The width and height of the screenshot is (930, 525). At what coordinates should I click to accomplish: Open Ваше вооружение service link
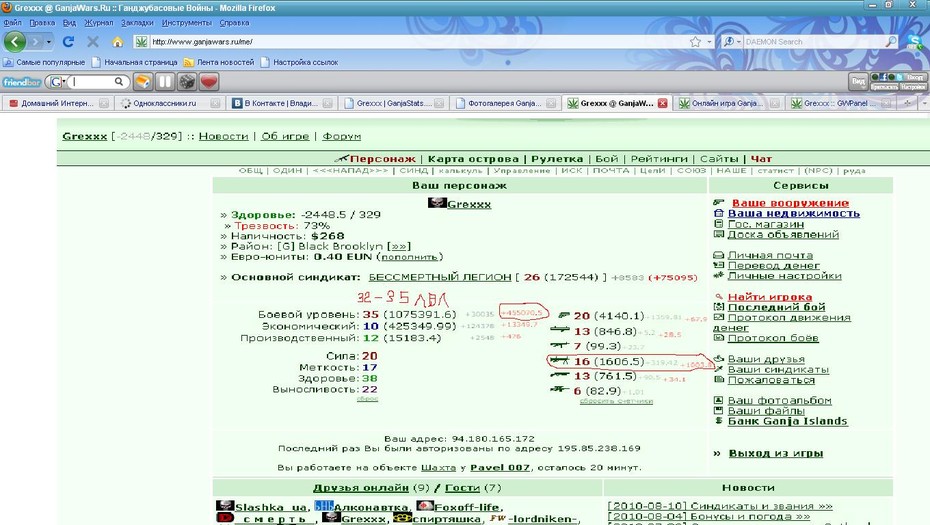[x=790, y=203]
